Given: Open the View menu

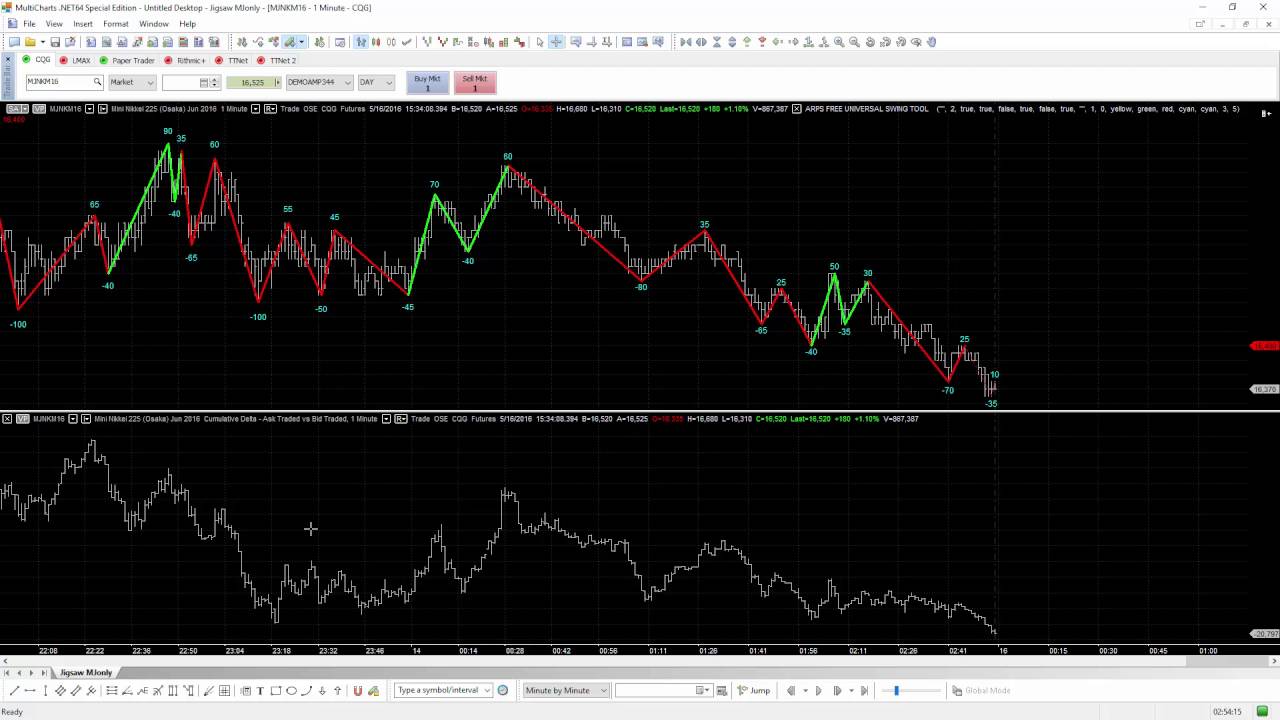Looking at the screenshot, I should pyautogui.click(x=54, y=24).
